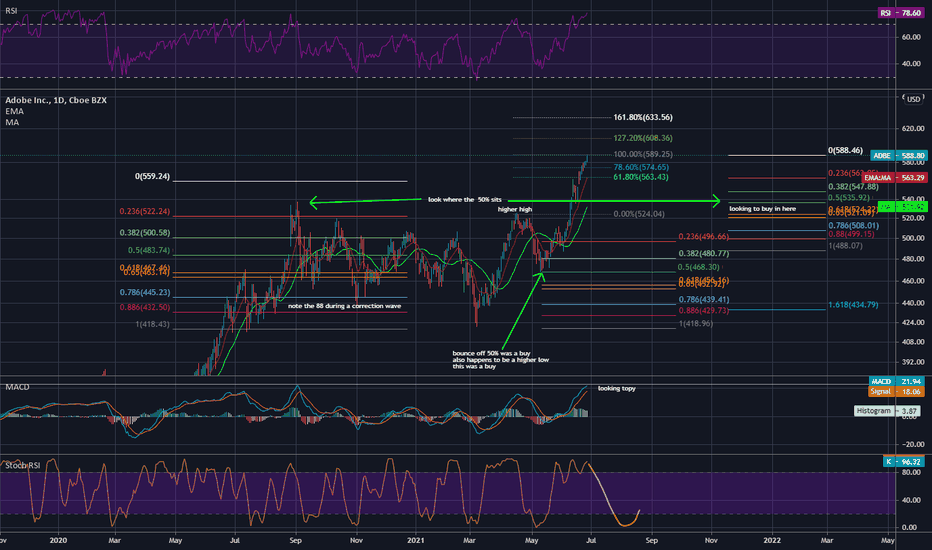Viewport: 932px width, 550px height.
Task: Click the 'looking to buy in here' note
Action: point(763,209)
